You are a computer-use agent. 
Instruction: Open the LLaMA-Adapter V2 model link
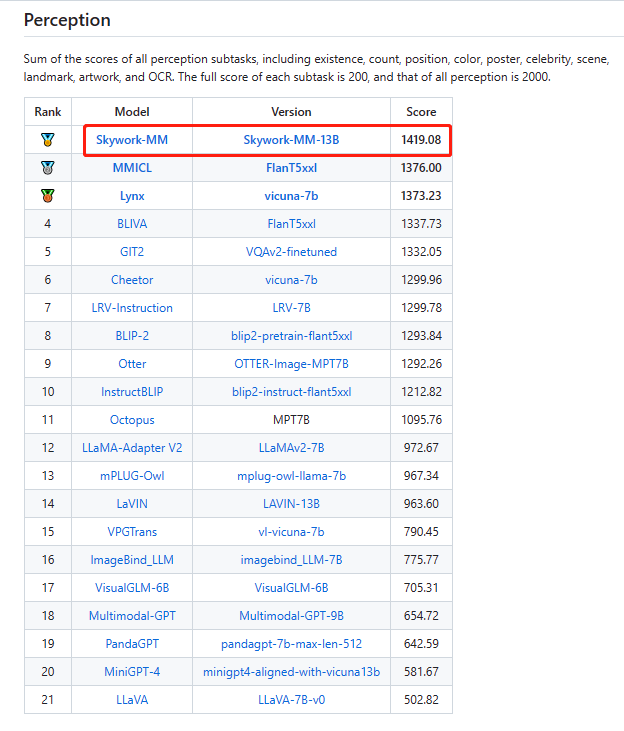tap(132, 448)
